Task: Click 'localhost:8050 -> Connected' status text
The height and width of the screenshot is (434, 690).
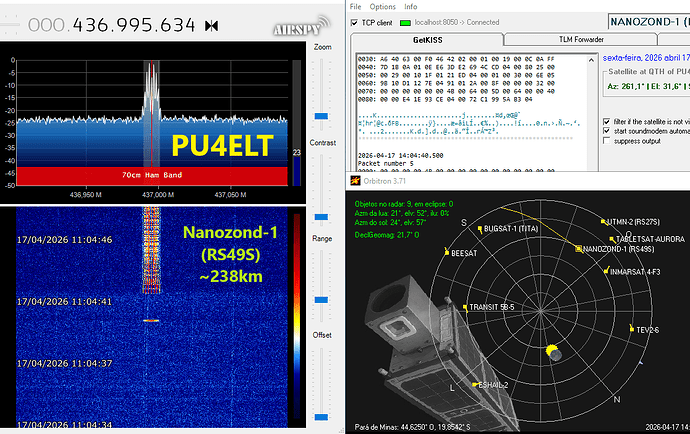Action: click(x=457, y=22)
